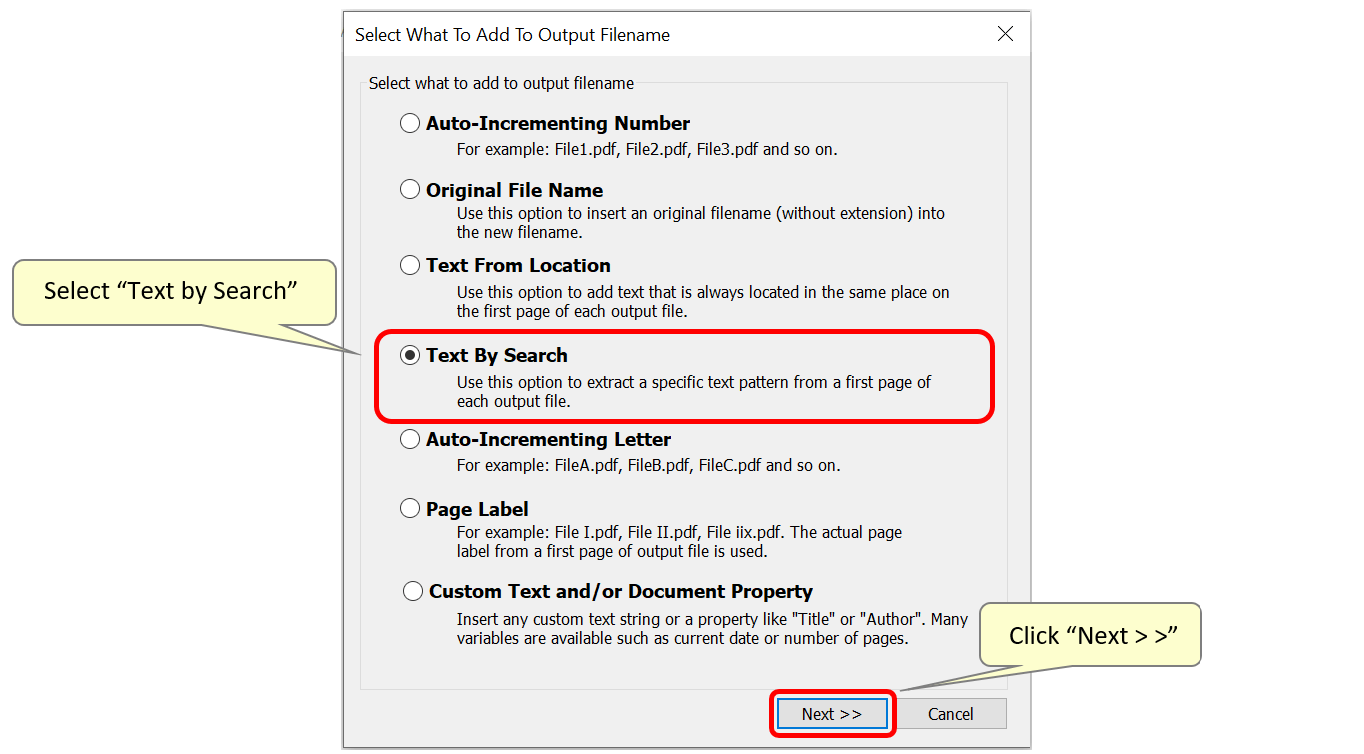Select the "Text From Location" radio button

click(410, 264)
